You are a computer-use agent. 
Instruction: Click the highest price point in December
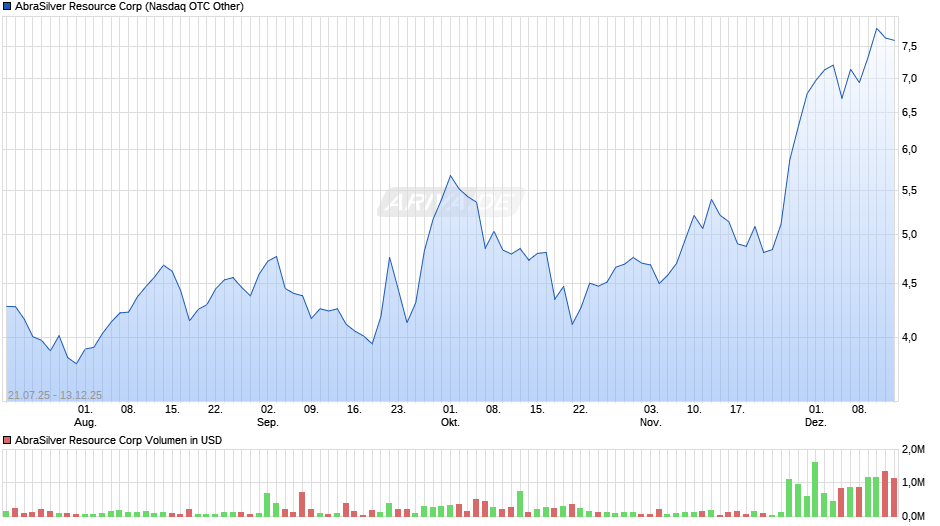(876, 28)
